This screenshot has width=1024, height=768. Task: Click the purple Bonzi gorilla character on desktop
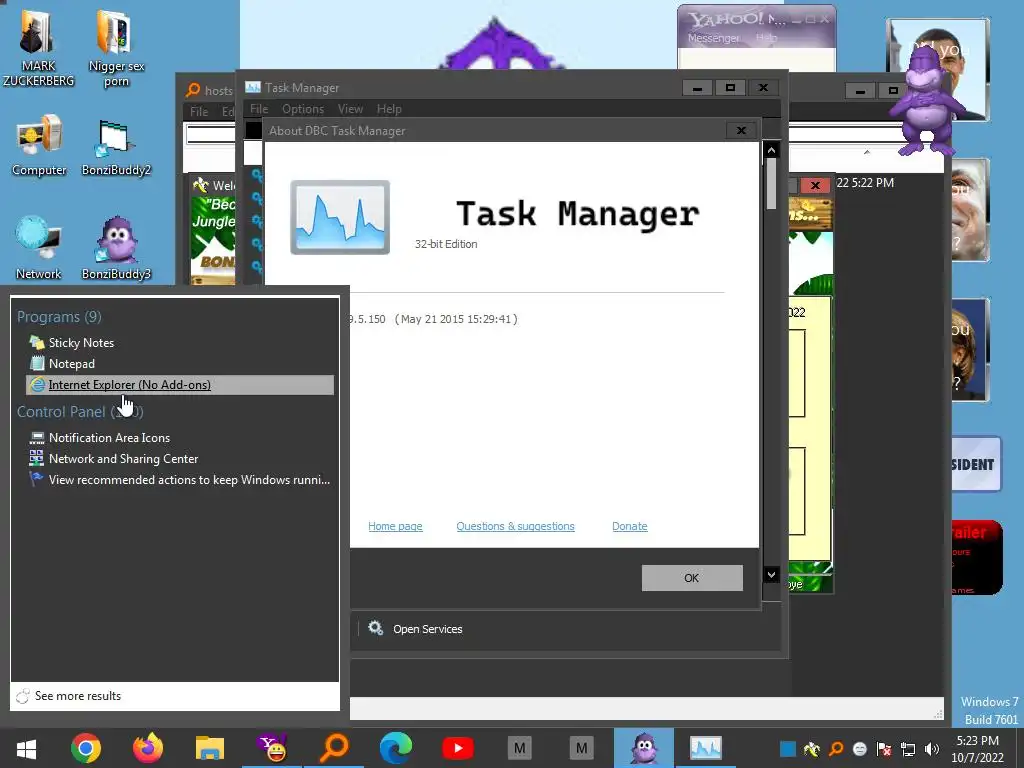tap(926, 101)
